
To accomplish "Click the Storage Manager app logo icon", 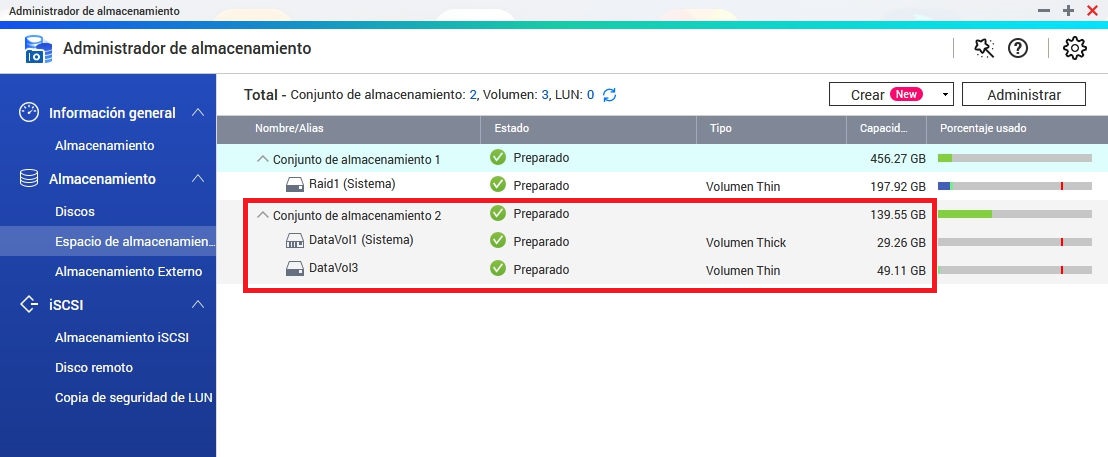I will pos(35,48).
